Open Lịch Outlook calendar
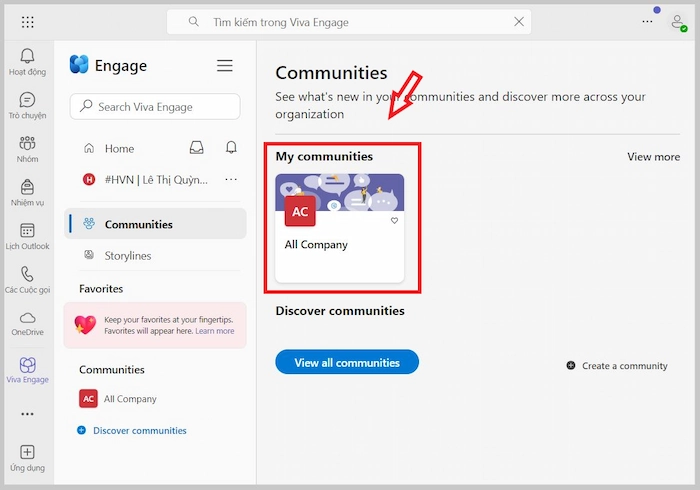This screenshot has height=490, width=700. point(27,237)
